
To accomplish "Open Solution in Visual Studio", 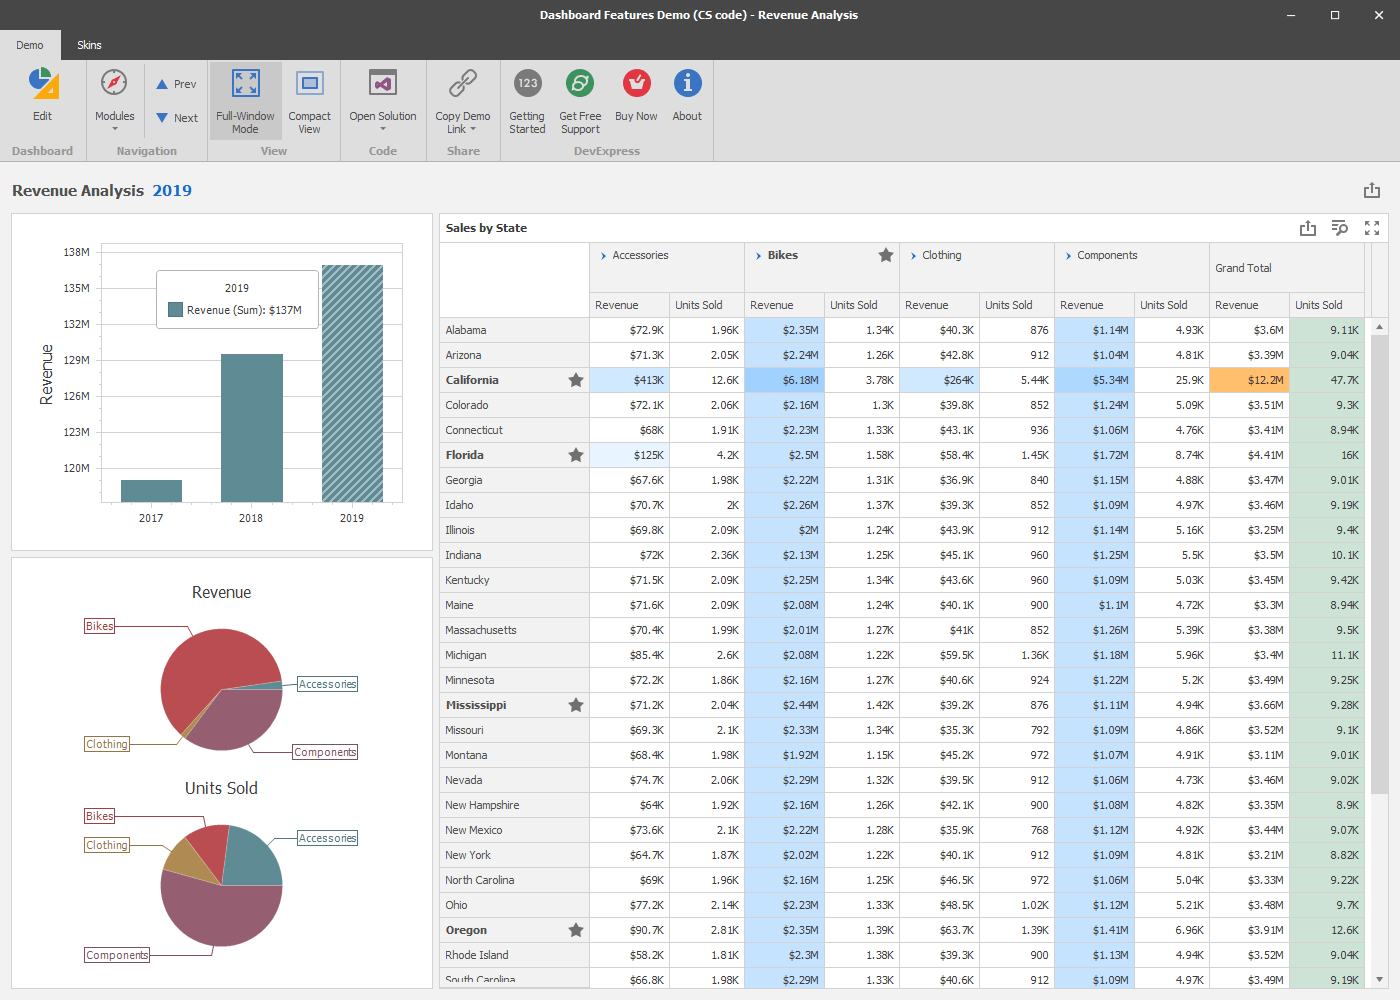I will click(x=382, y=99).
